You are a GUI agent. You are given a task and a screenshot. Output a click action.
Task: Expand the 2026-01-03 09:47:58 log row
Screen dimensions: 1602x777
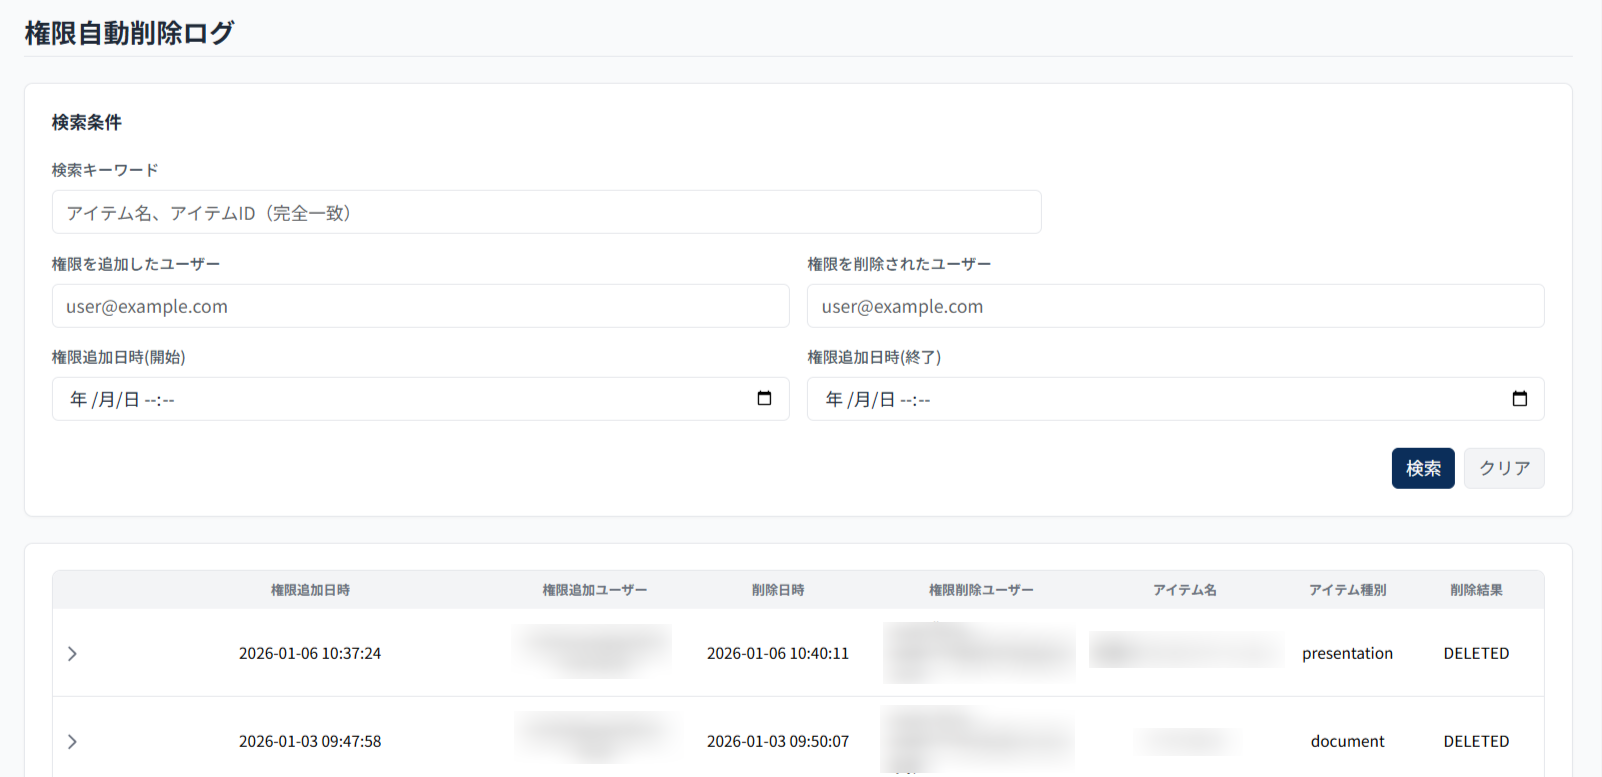(x=72, y=742)
